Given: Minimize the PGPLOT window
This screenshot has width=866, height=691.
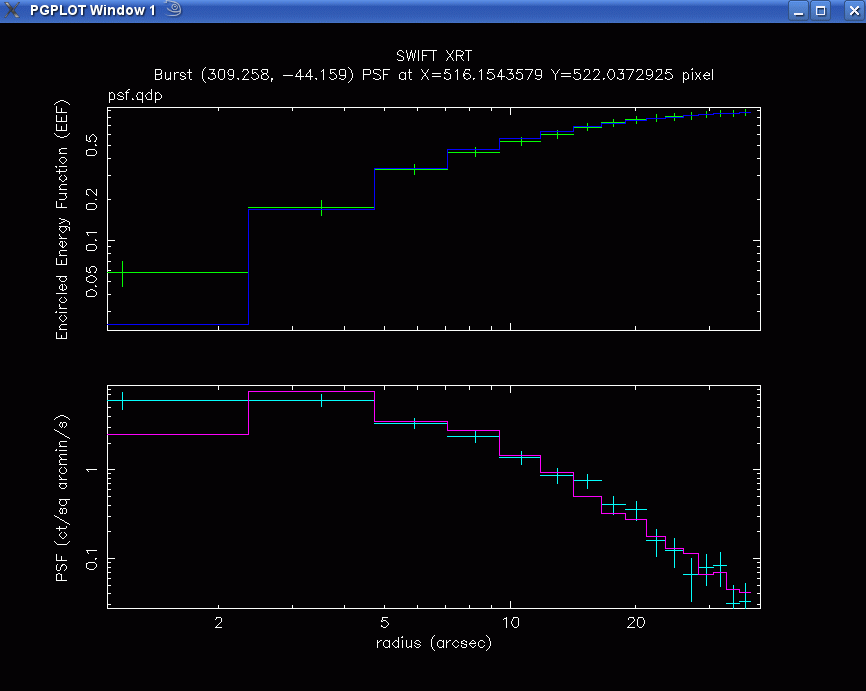Looking at the screenshot, I should [798, 11].
